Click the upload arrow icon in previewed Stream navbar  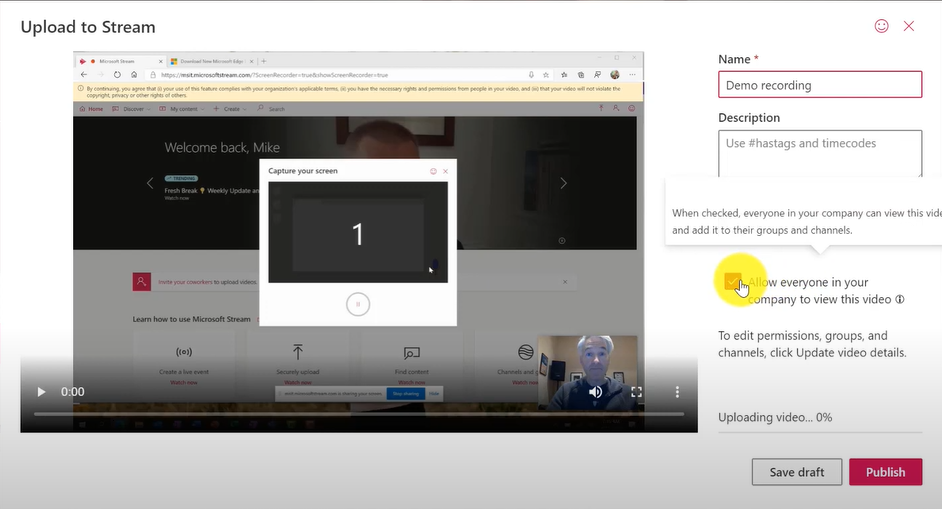point(601,108)
